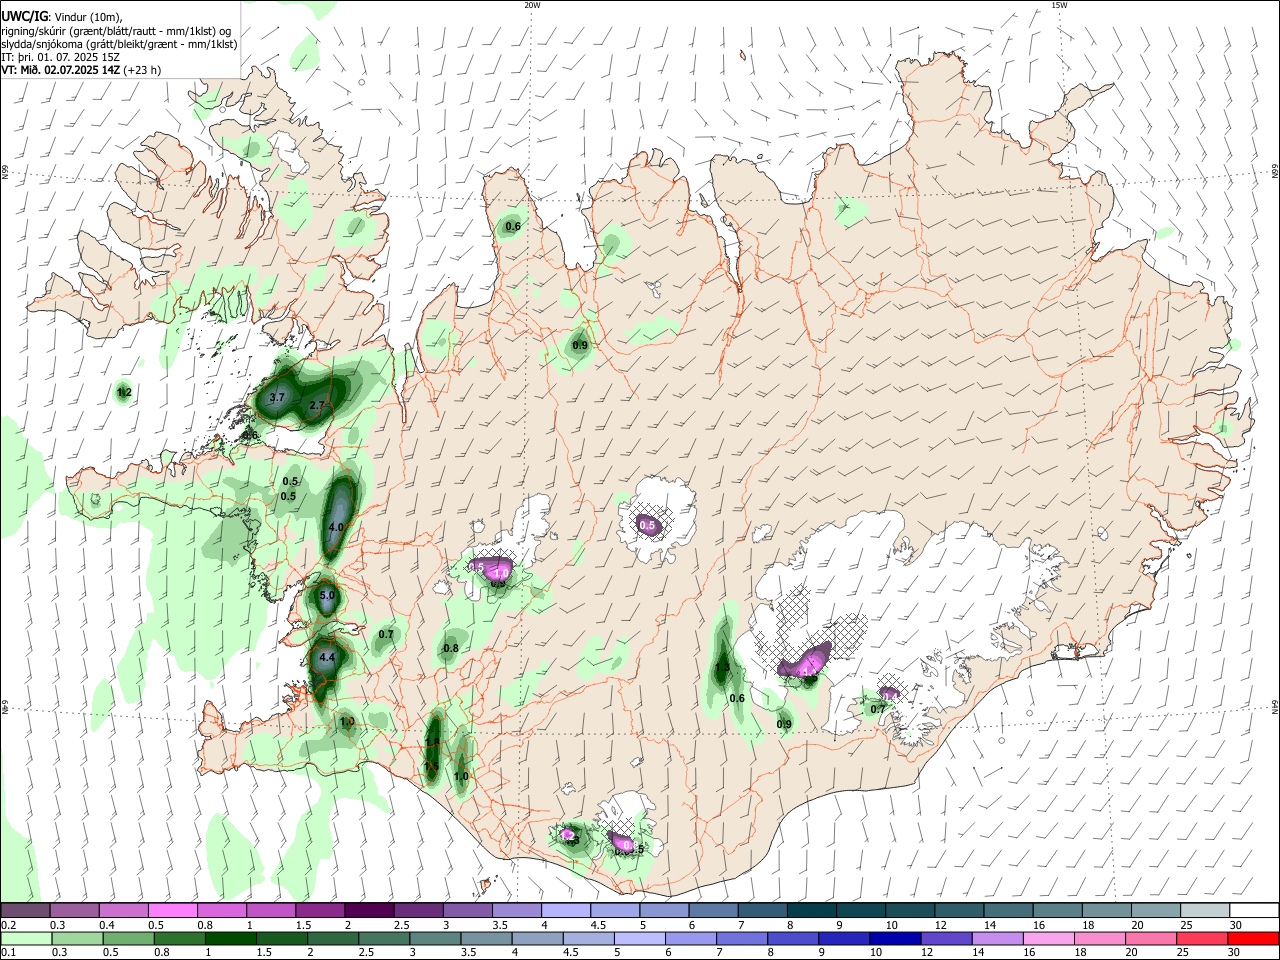Click the 1.3 precipitation value on the map

coord(723,668)
